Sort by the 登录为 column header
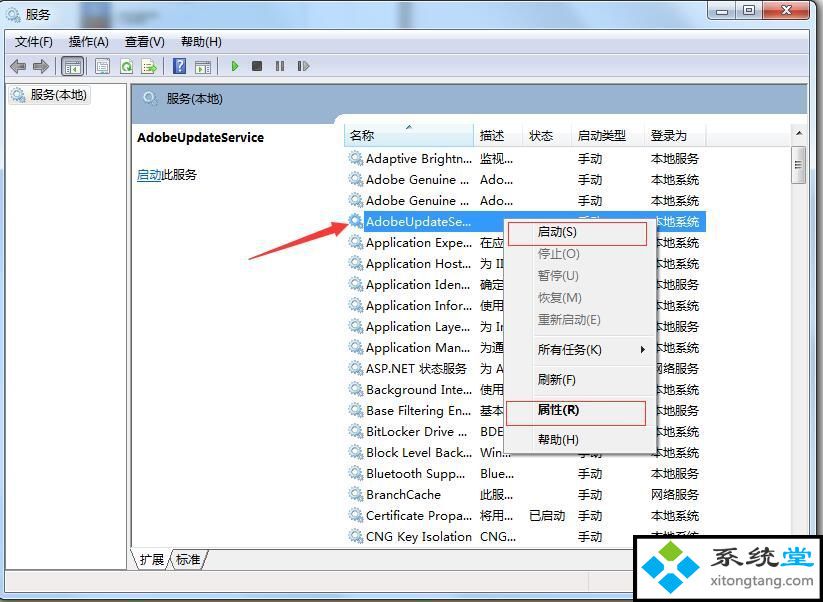Viewport: 823px width, 602px height. (674, 135)
